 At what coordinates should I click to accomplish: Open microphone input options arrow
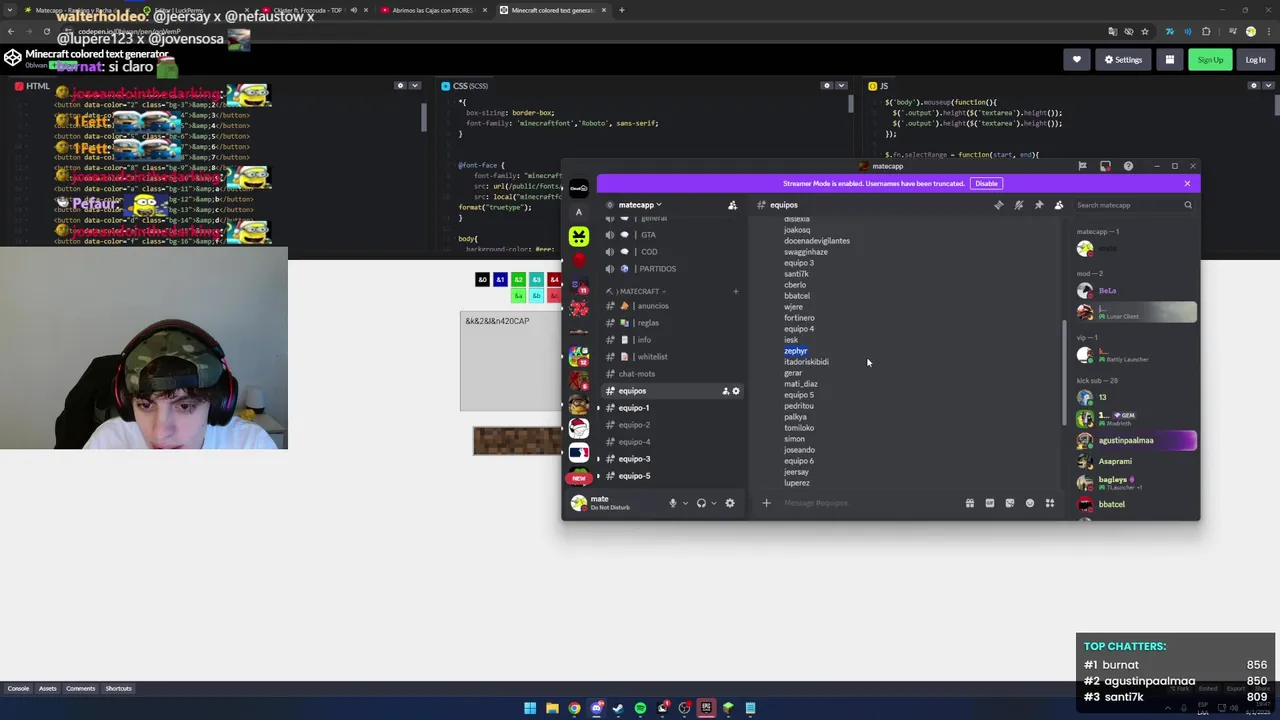click(685, 503)
